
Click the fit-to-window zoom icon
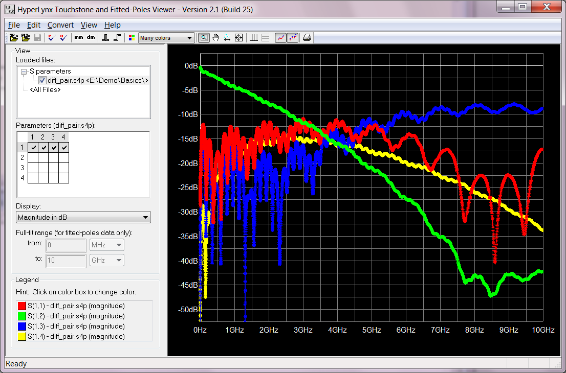(239, 38)
